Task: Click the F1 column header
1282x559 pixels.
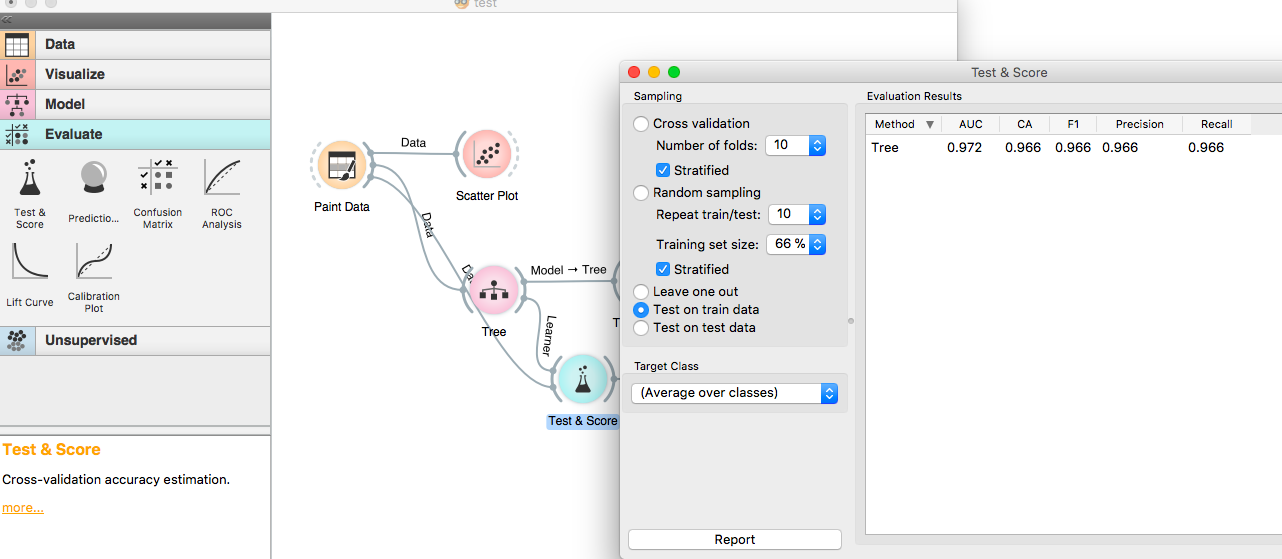Action: (1073, 125)
